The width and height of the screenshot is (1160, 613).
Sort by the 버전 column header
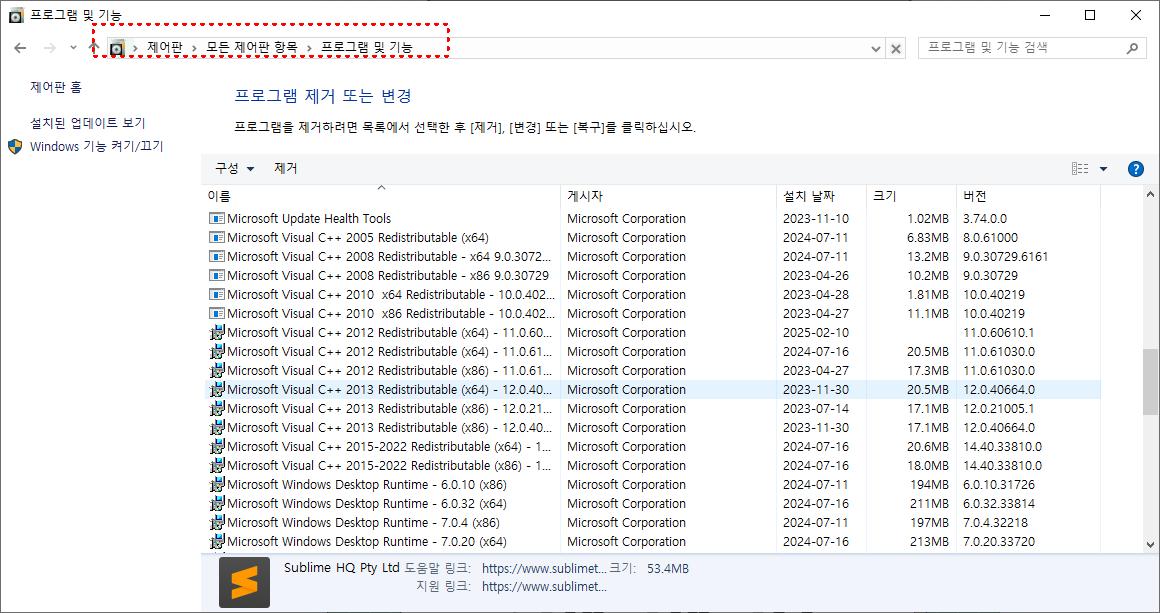(1028, 196)
